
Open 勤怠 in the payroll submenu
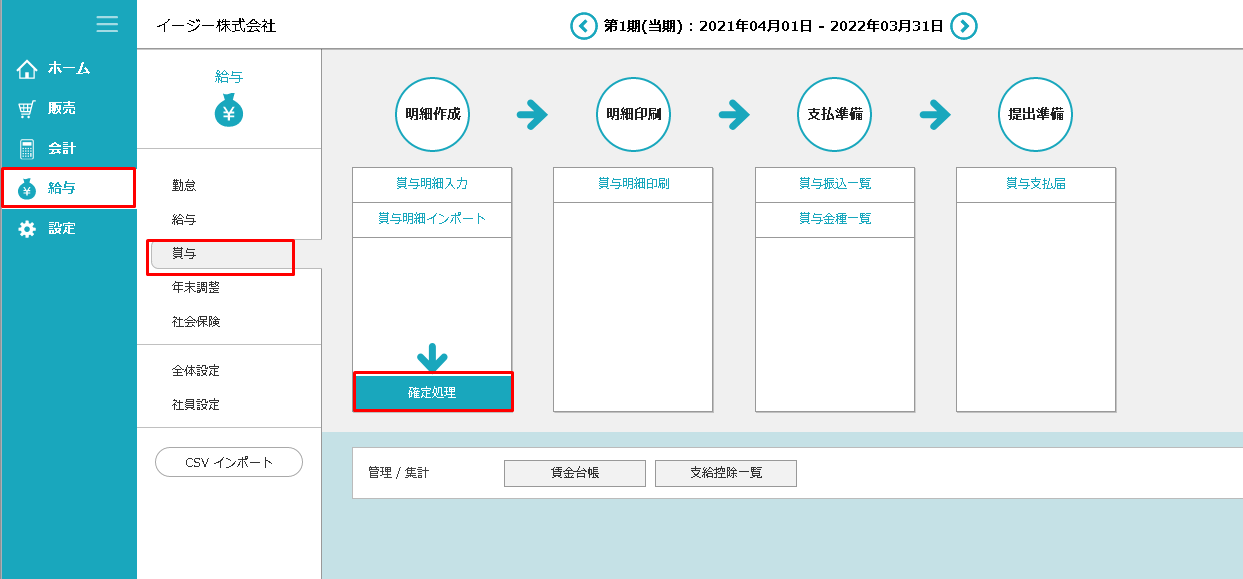pyautogui.click(x=184, y=186)
